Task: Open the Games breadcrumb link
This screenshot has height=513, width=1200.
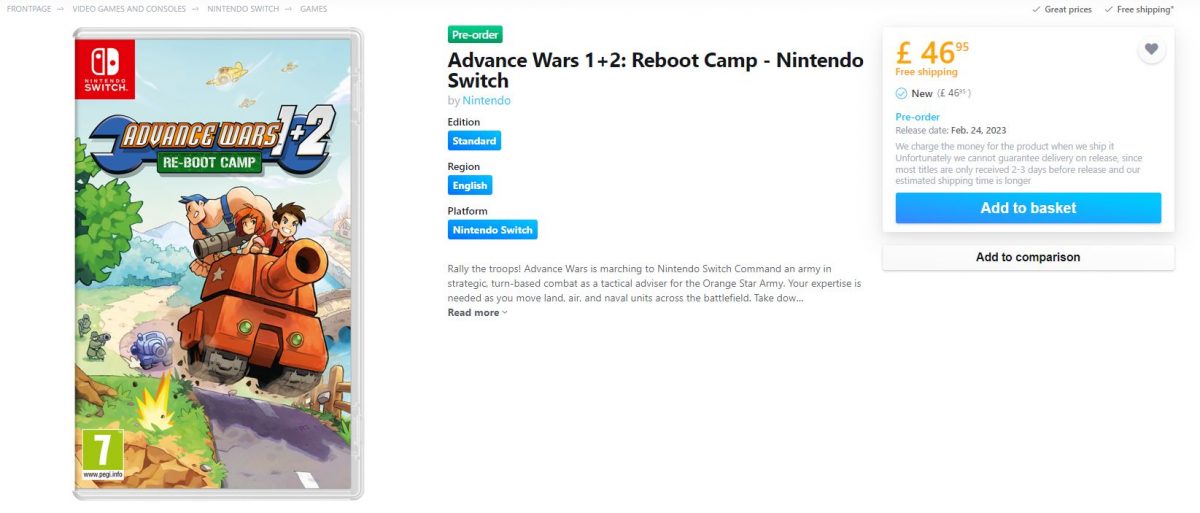Action: (313, 9)
